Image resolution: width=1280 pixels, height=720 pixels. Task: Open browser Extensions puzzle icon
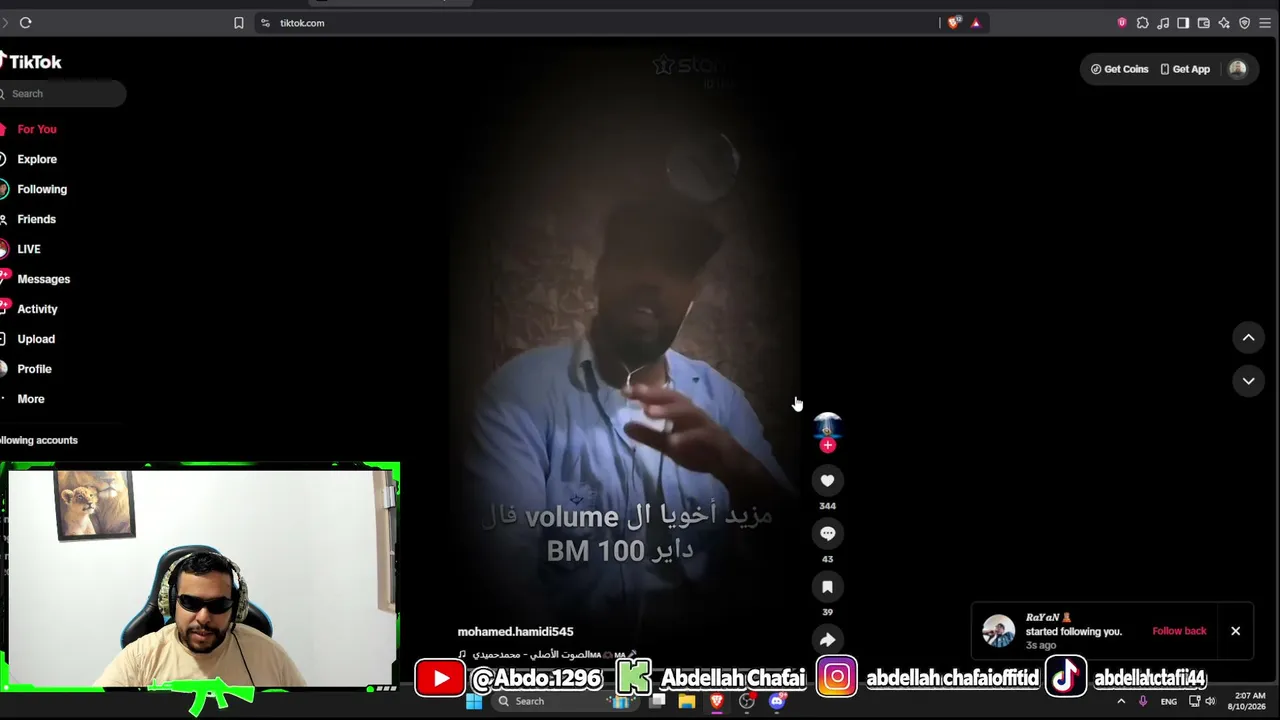coord(1143,23)
